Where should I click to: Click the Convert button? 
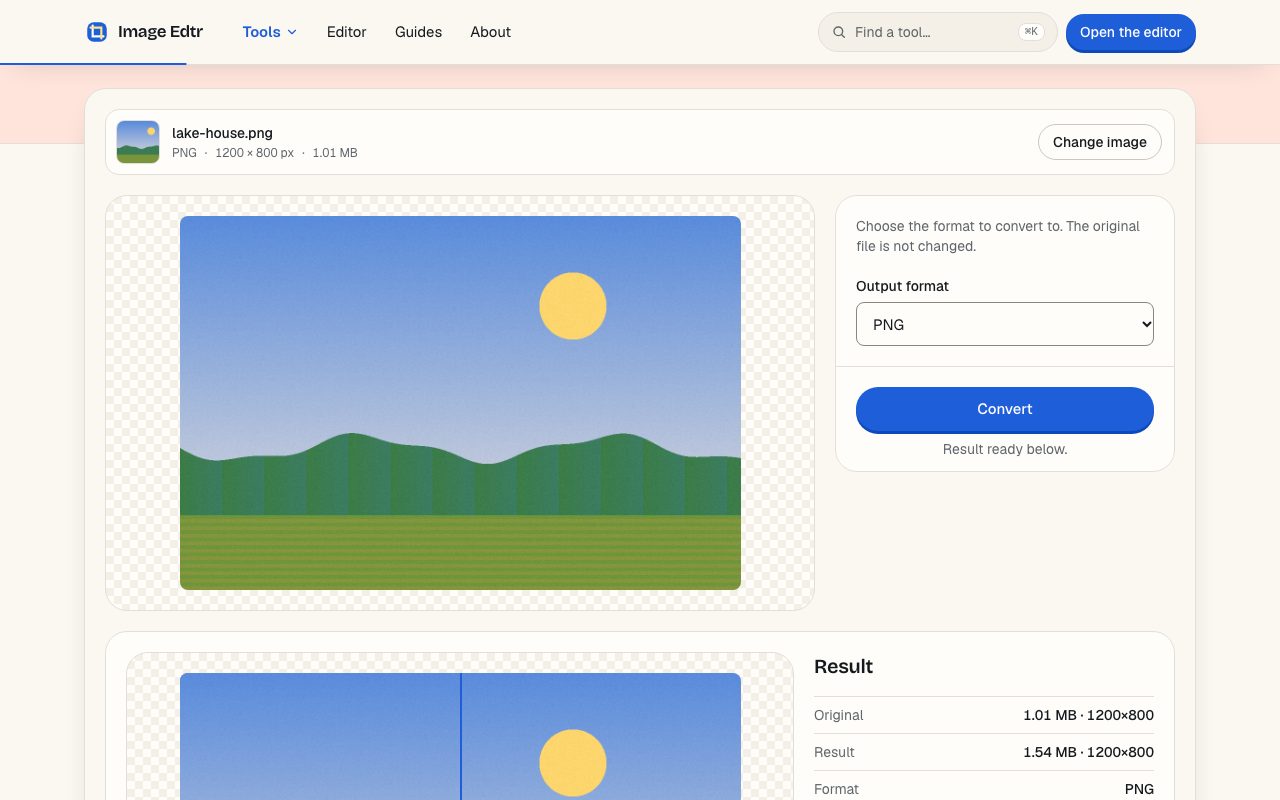pyautogui.click(x=1004, y=409)
